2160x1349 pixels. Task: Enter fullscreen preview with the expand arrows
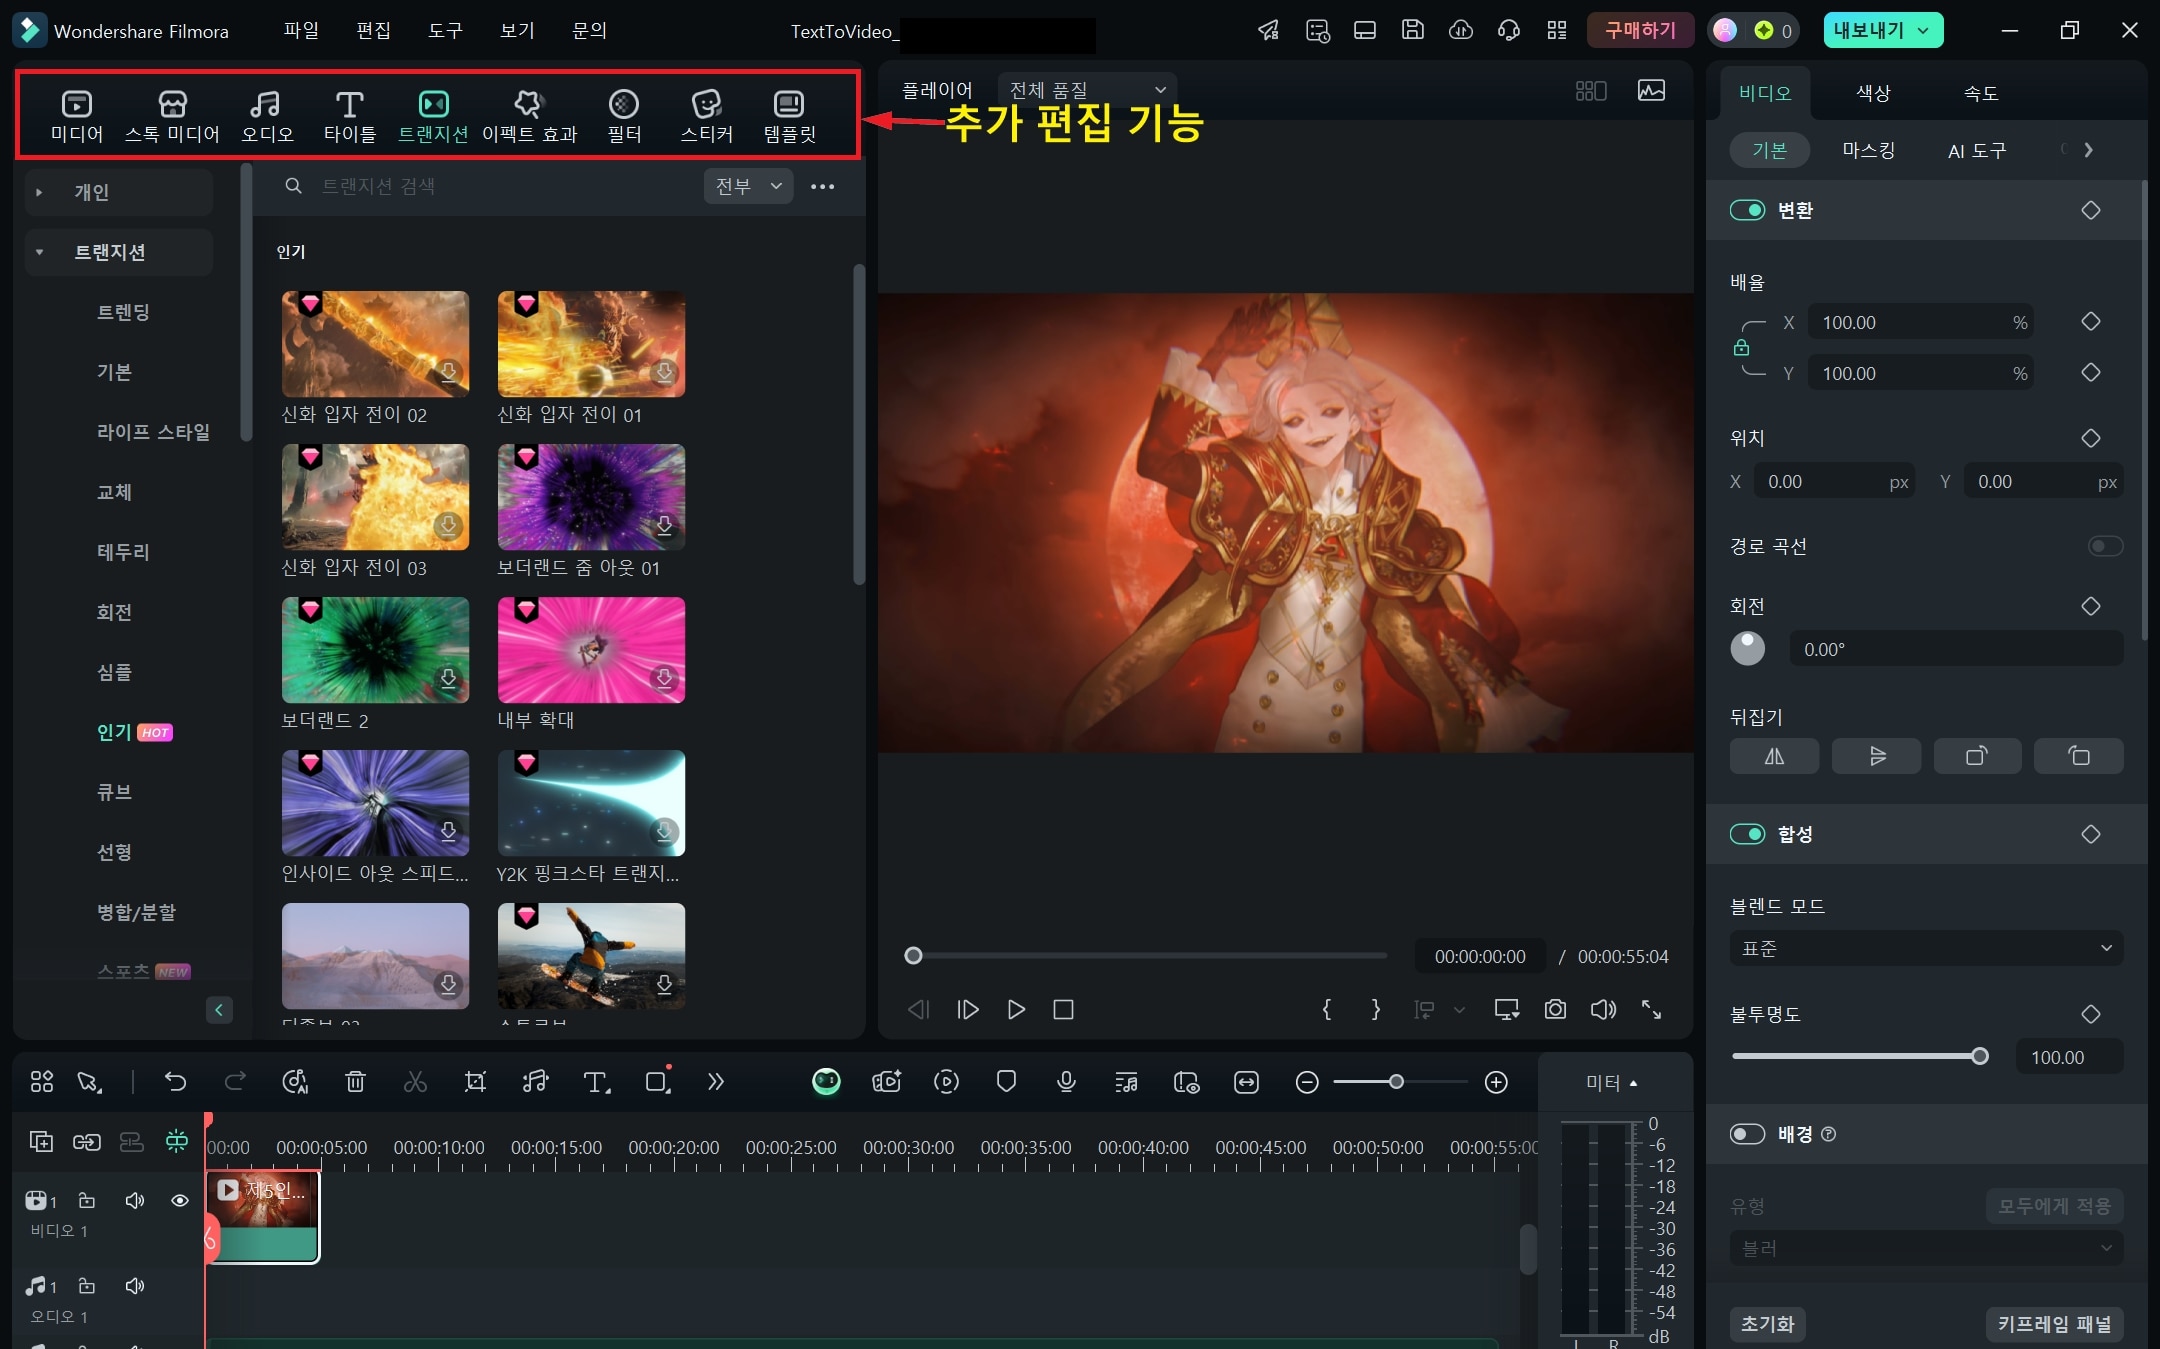click(x=1651, y=1010)
